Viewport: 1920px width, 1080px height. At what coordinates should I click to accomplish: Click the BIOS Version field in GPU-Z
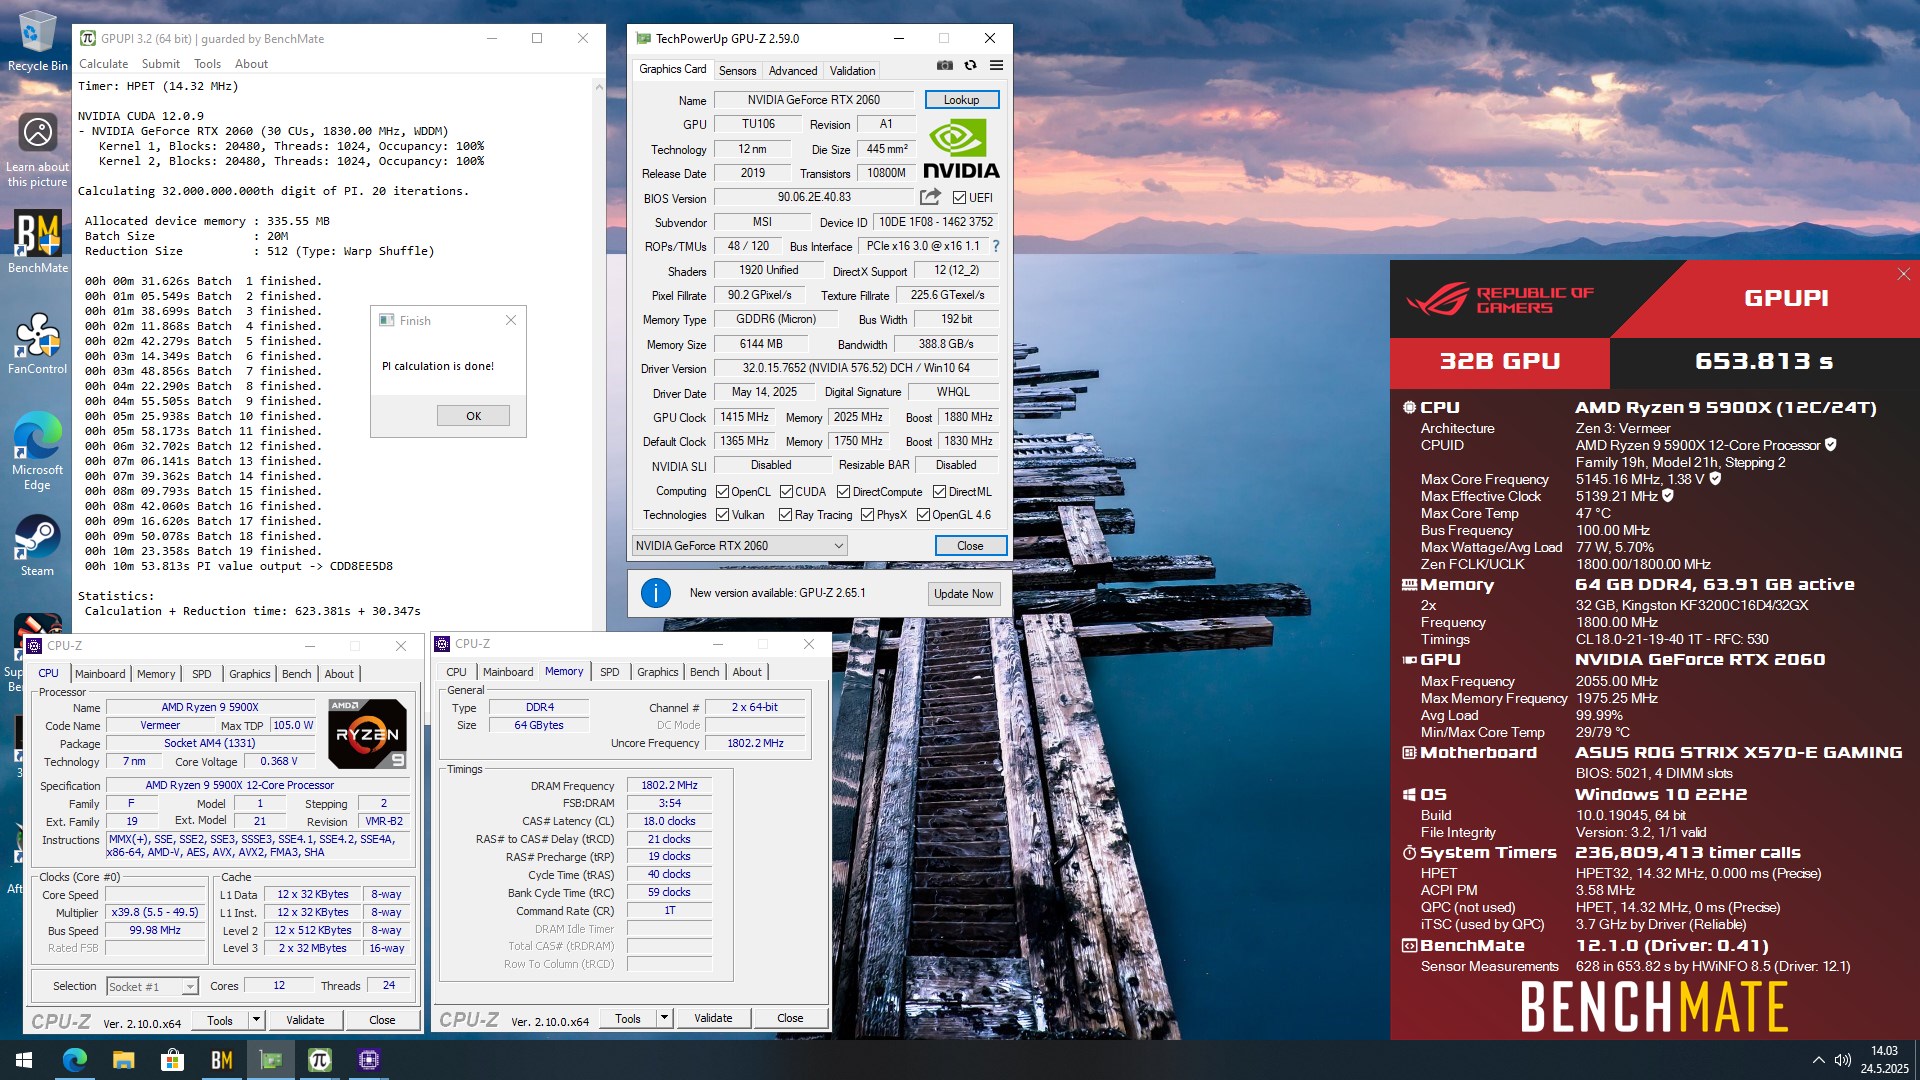pyautogui.click(x=814, y=197)
